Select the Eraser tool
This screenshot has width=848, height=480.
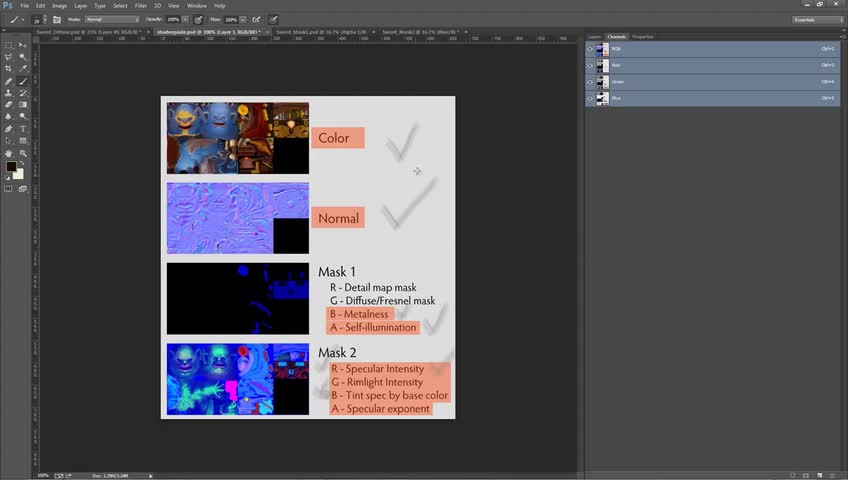[x=8, y=105]
